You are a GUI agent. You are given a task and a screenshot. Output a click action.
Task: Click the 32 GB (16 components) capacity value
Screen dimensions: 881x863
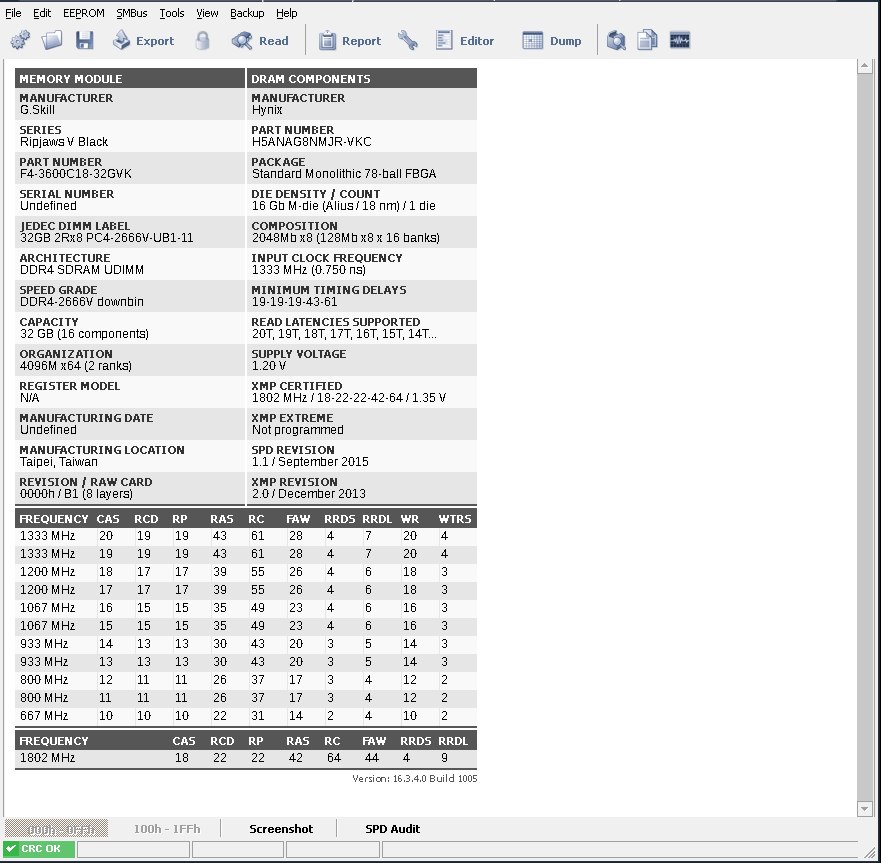[84, 334]
